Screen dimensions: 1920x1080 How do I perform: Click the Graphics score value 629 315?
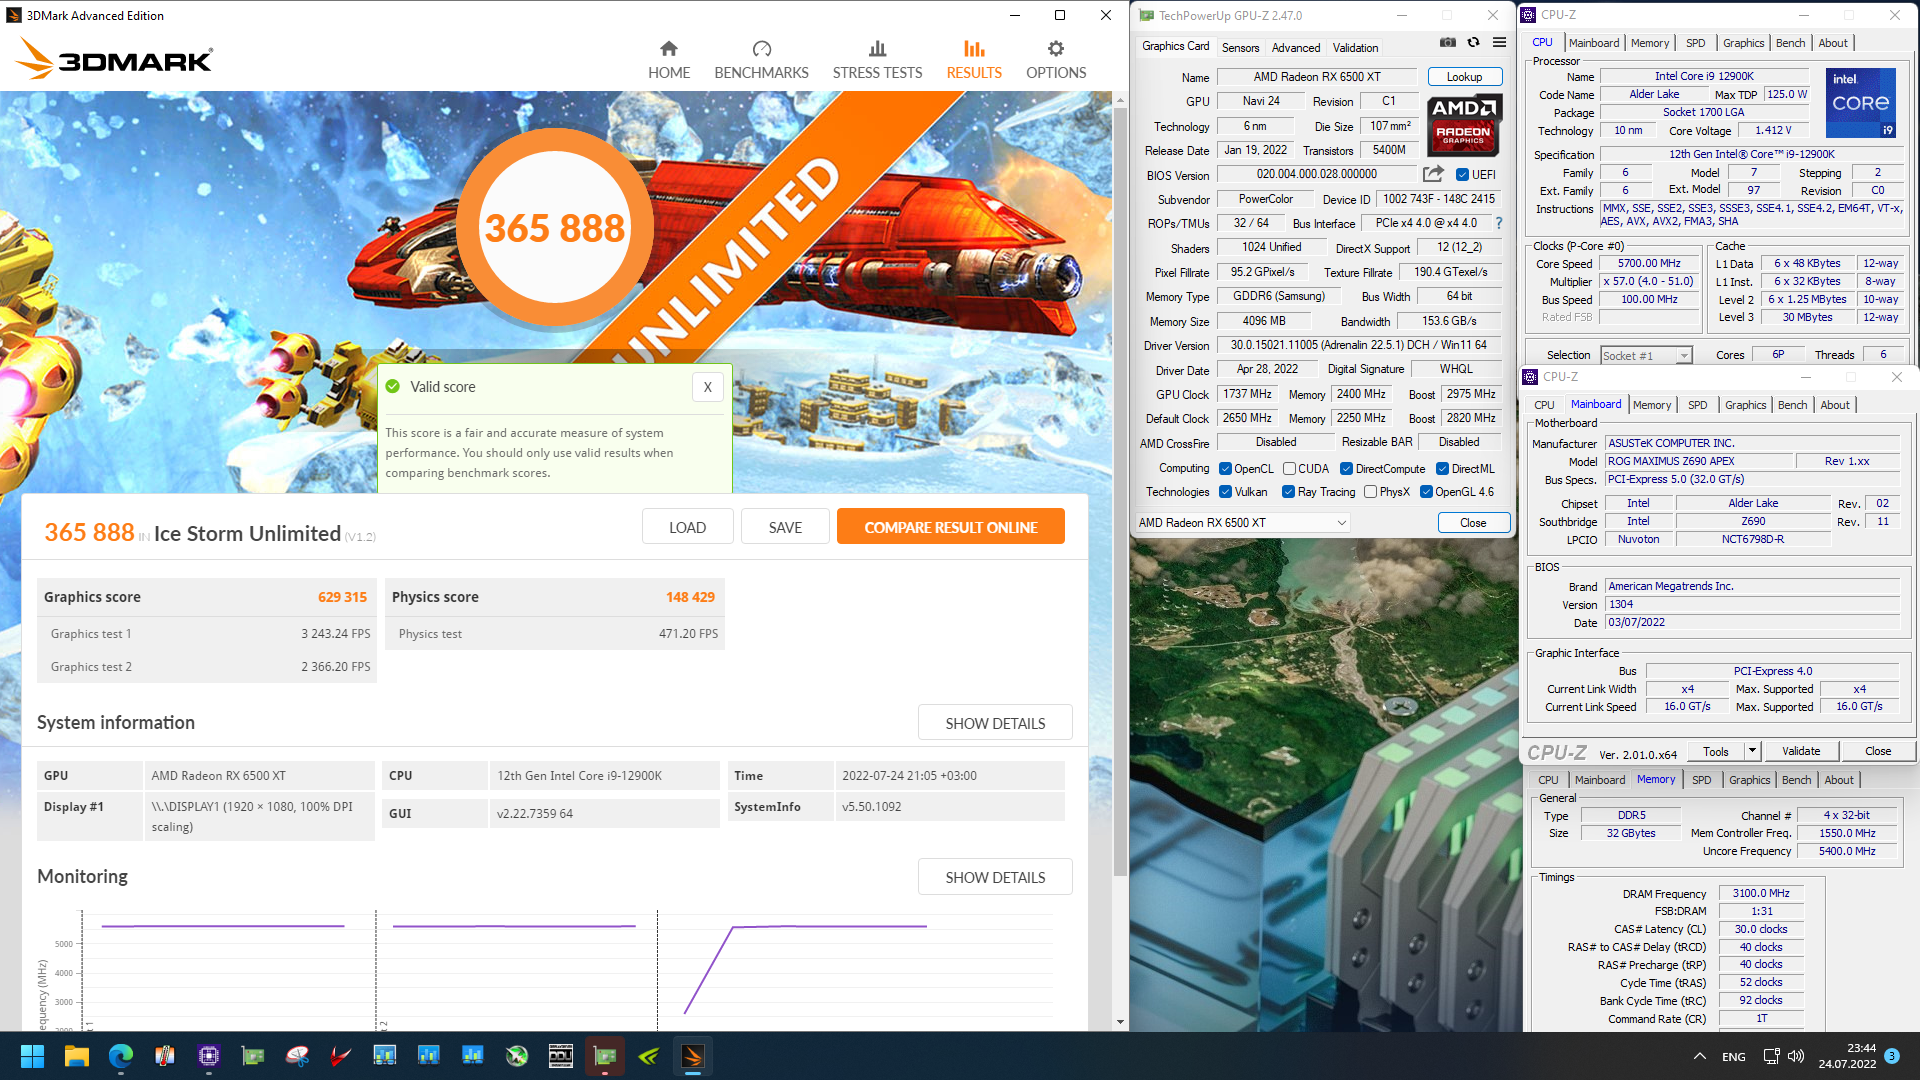(342, 597)
